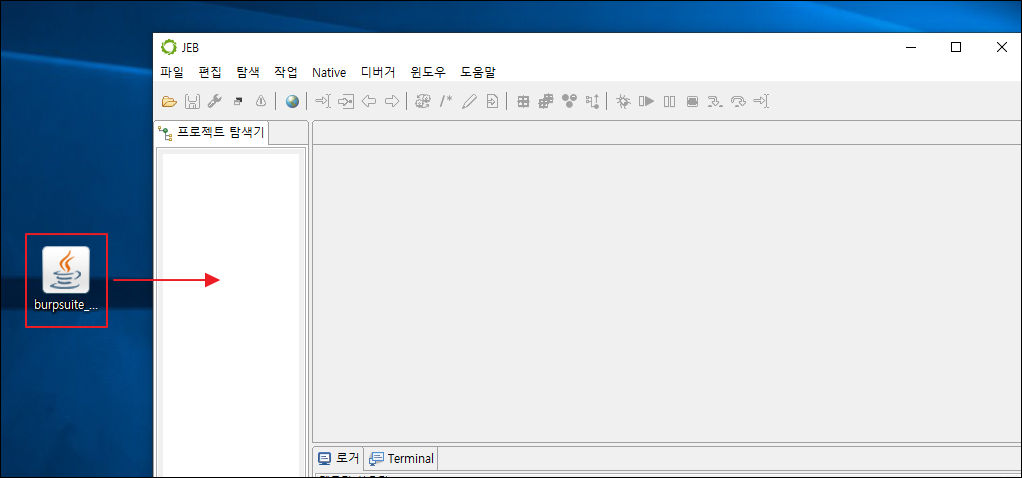The height and width of the screenshot is (478, 1022).
Task: Click the three circles graph icon
Action: pos(570,100)
